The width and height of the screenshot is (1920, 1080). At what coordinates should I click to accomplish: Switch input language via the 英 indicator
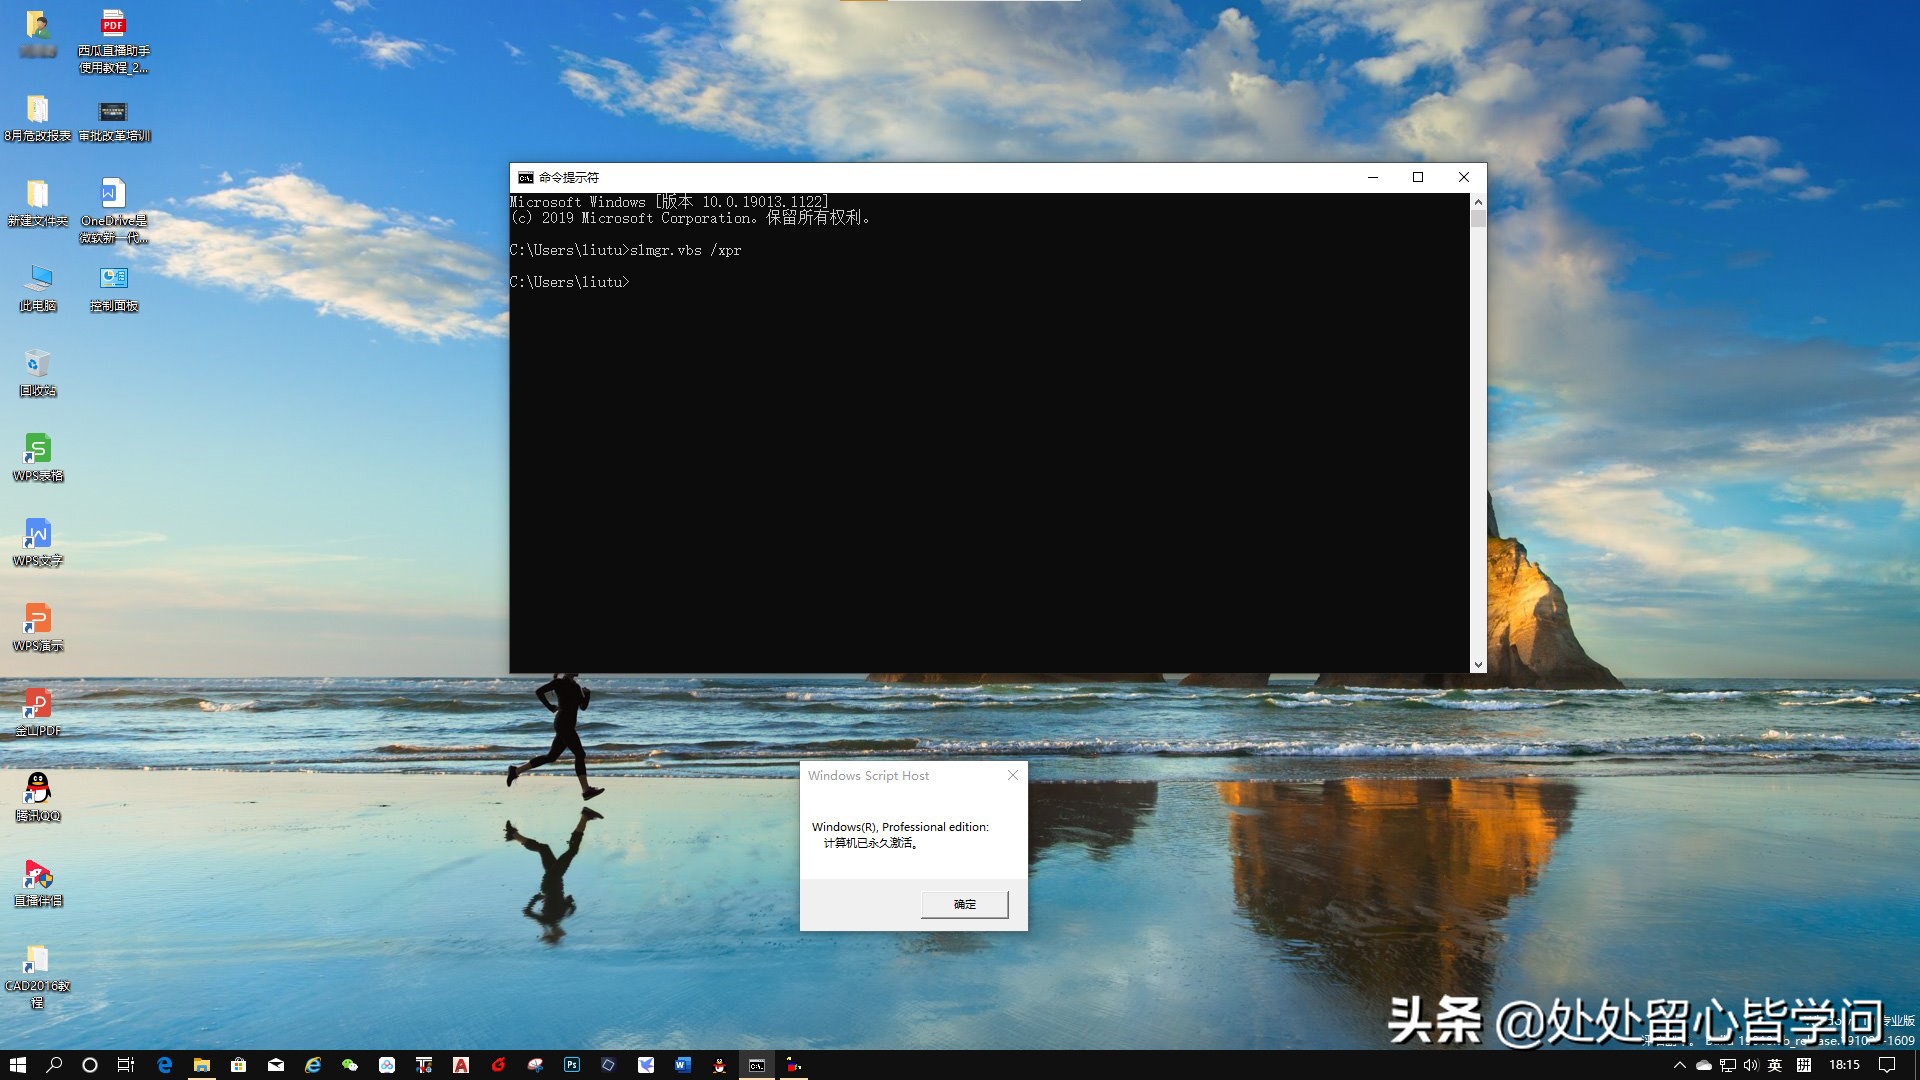[1776, 1065]
